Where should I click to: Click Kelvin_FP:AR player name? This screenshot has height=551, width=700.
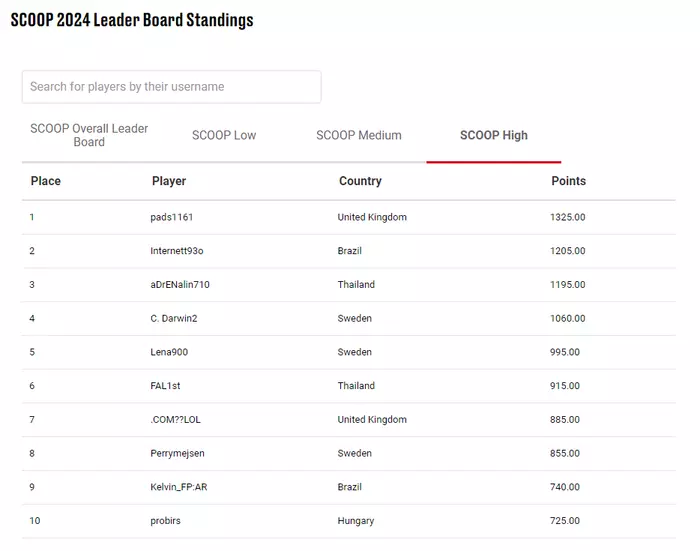(x=179, y=487)
